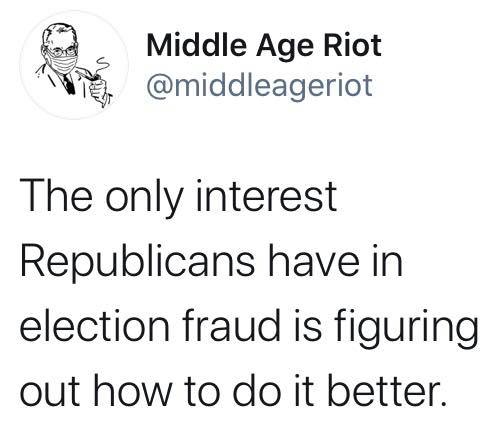This screenshot has width=496, height=444.
Task: Click the @ symbol of the handle
Action: tap(160, 87)
